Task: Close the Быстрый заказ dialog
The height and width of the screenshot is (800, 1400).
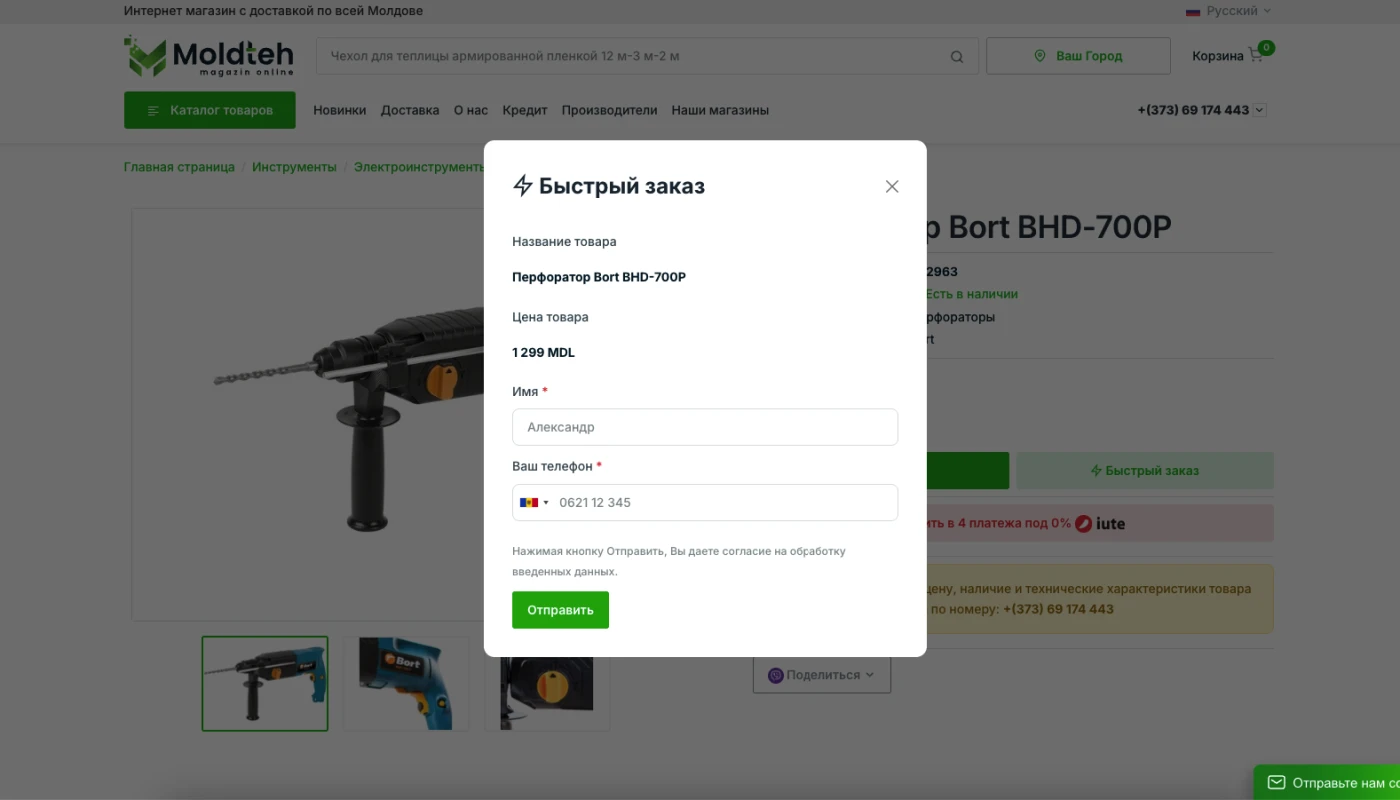Action: coord(892,187)
